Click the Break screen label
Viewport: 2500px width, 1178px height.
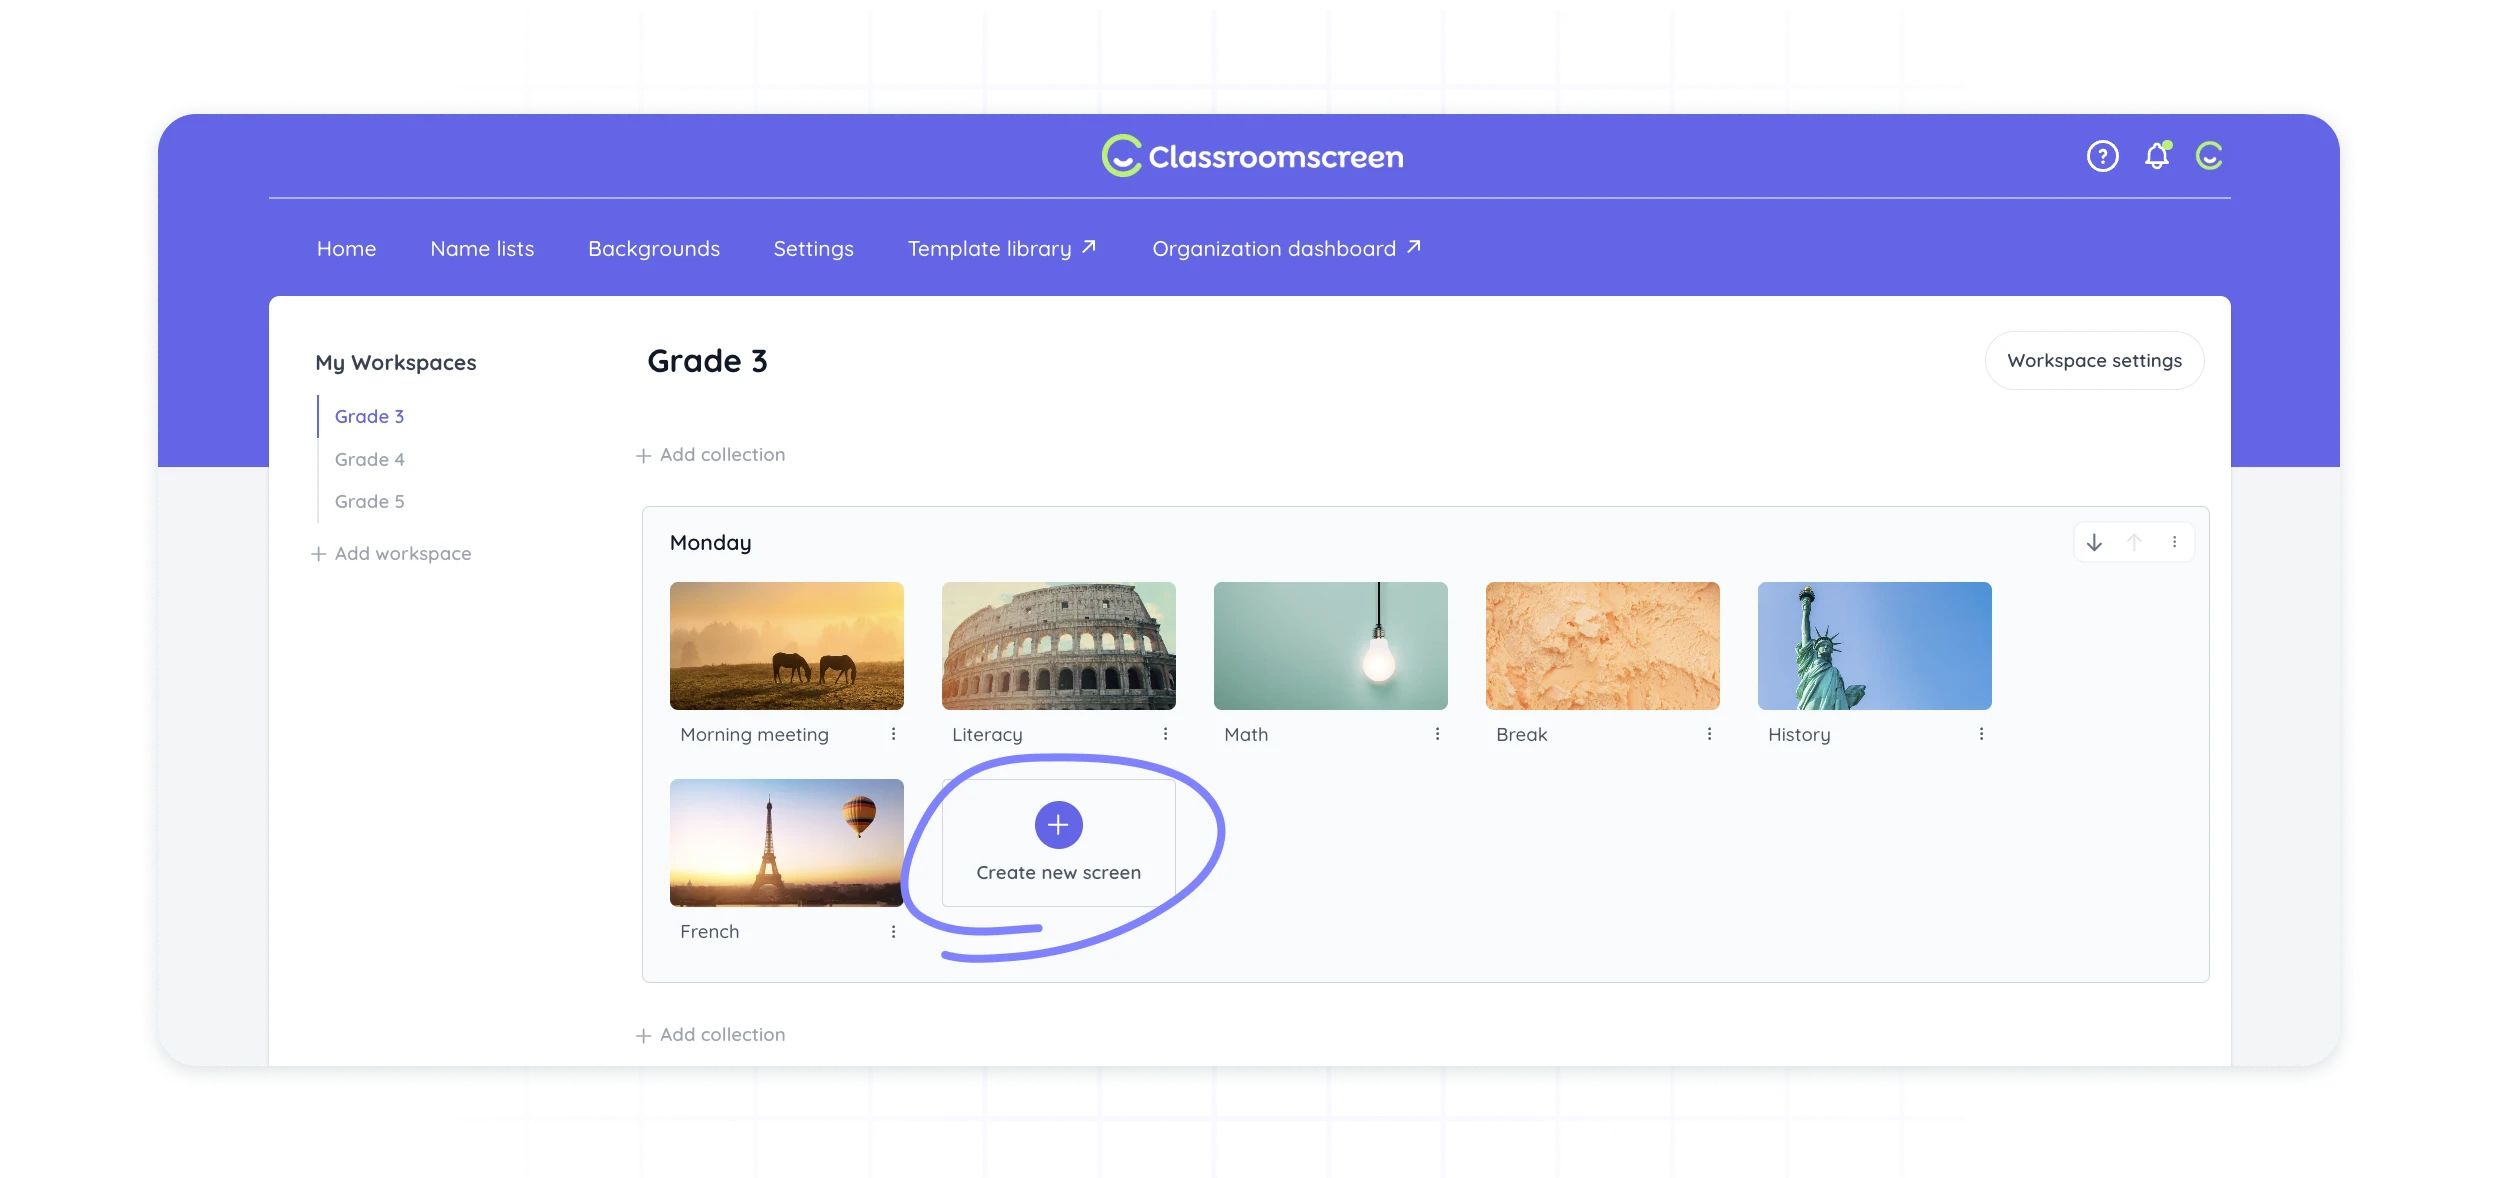point(1521,735)
